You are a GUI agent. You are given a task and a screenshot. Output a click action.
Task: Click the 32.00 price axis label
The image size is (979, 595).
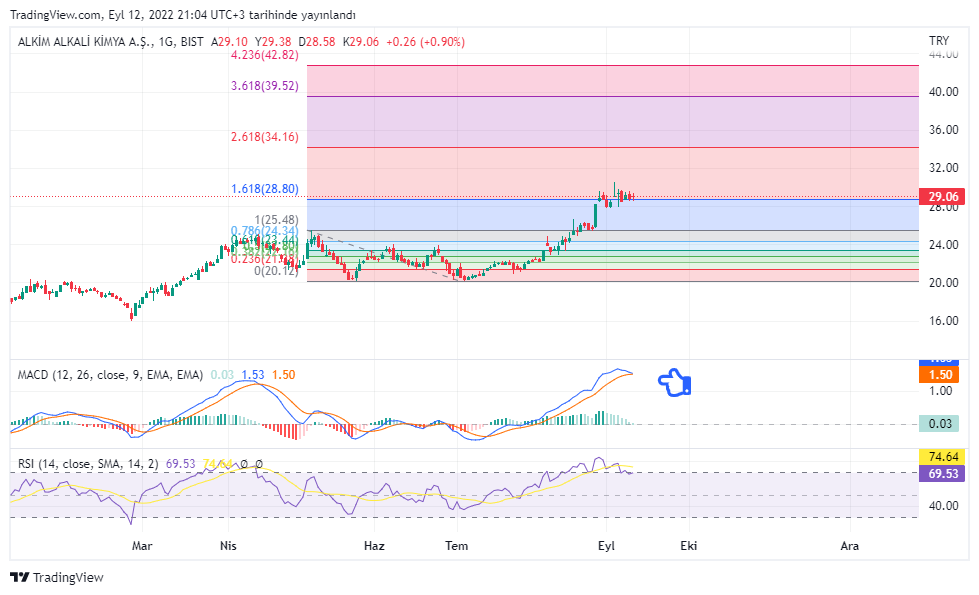[943, 167]
